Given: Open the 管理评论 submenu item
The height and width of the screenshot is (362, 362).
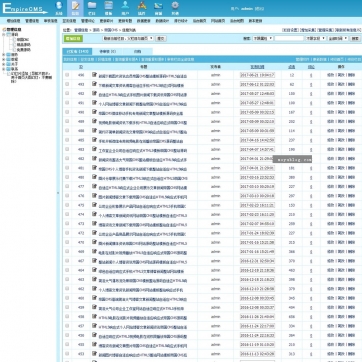Looking at the screenshot, I should pos(88,21).
